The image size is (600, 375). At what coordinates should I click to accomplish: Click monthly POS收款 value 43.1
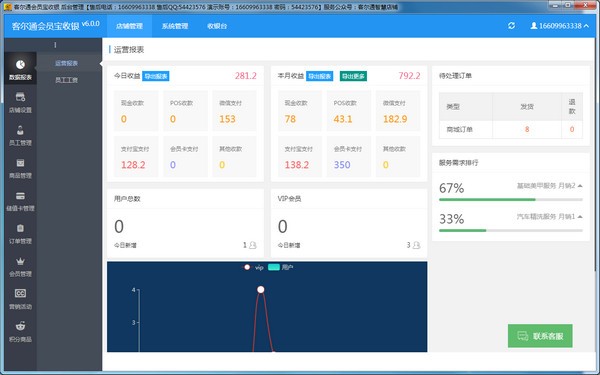tap(342, 119)
